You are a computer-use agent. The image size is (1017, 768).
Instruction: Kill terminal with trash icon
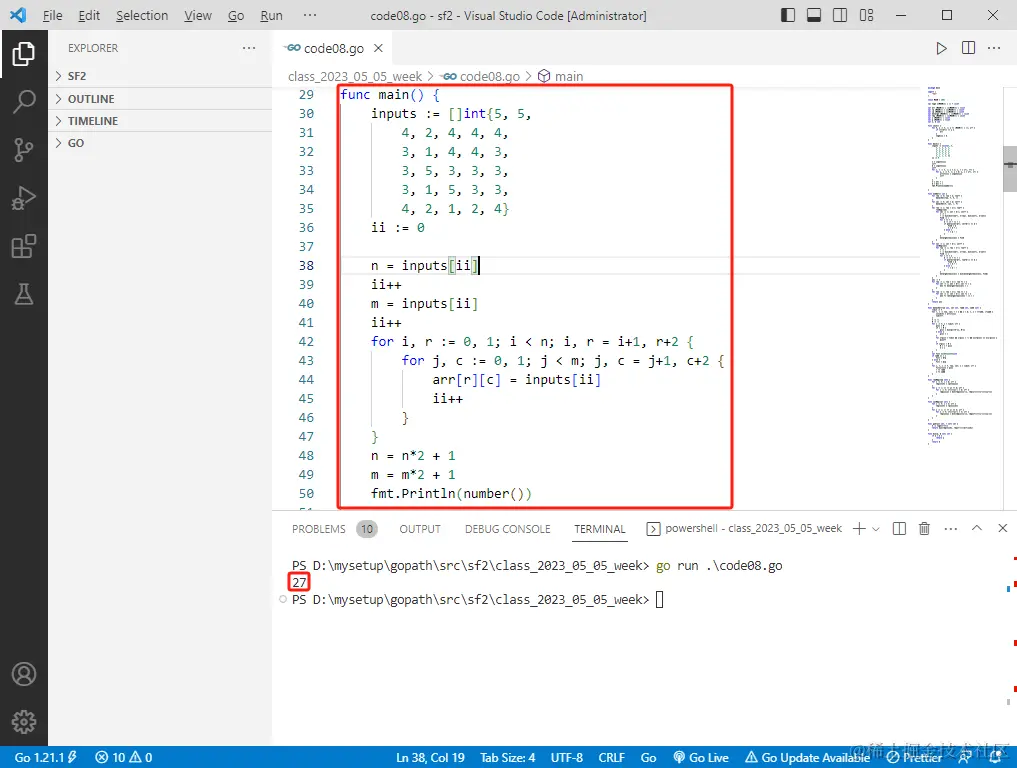(x=924, y=529)
